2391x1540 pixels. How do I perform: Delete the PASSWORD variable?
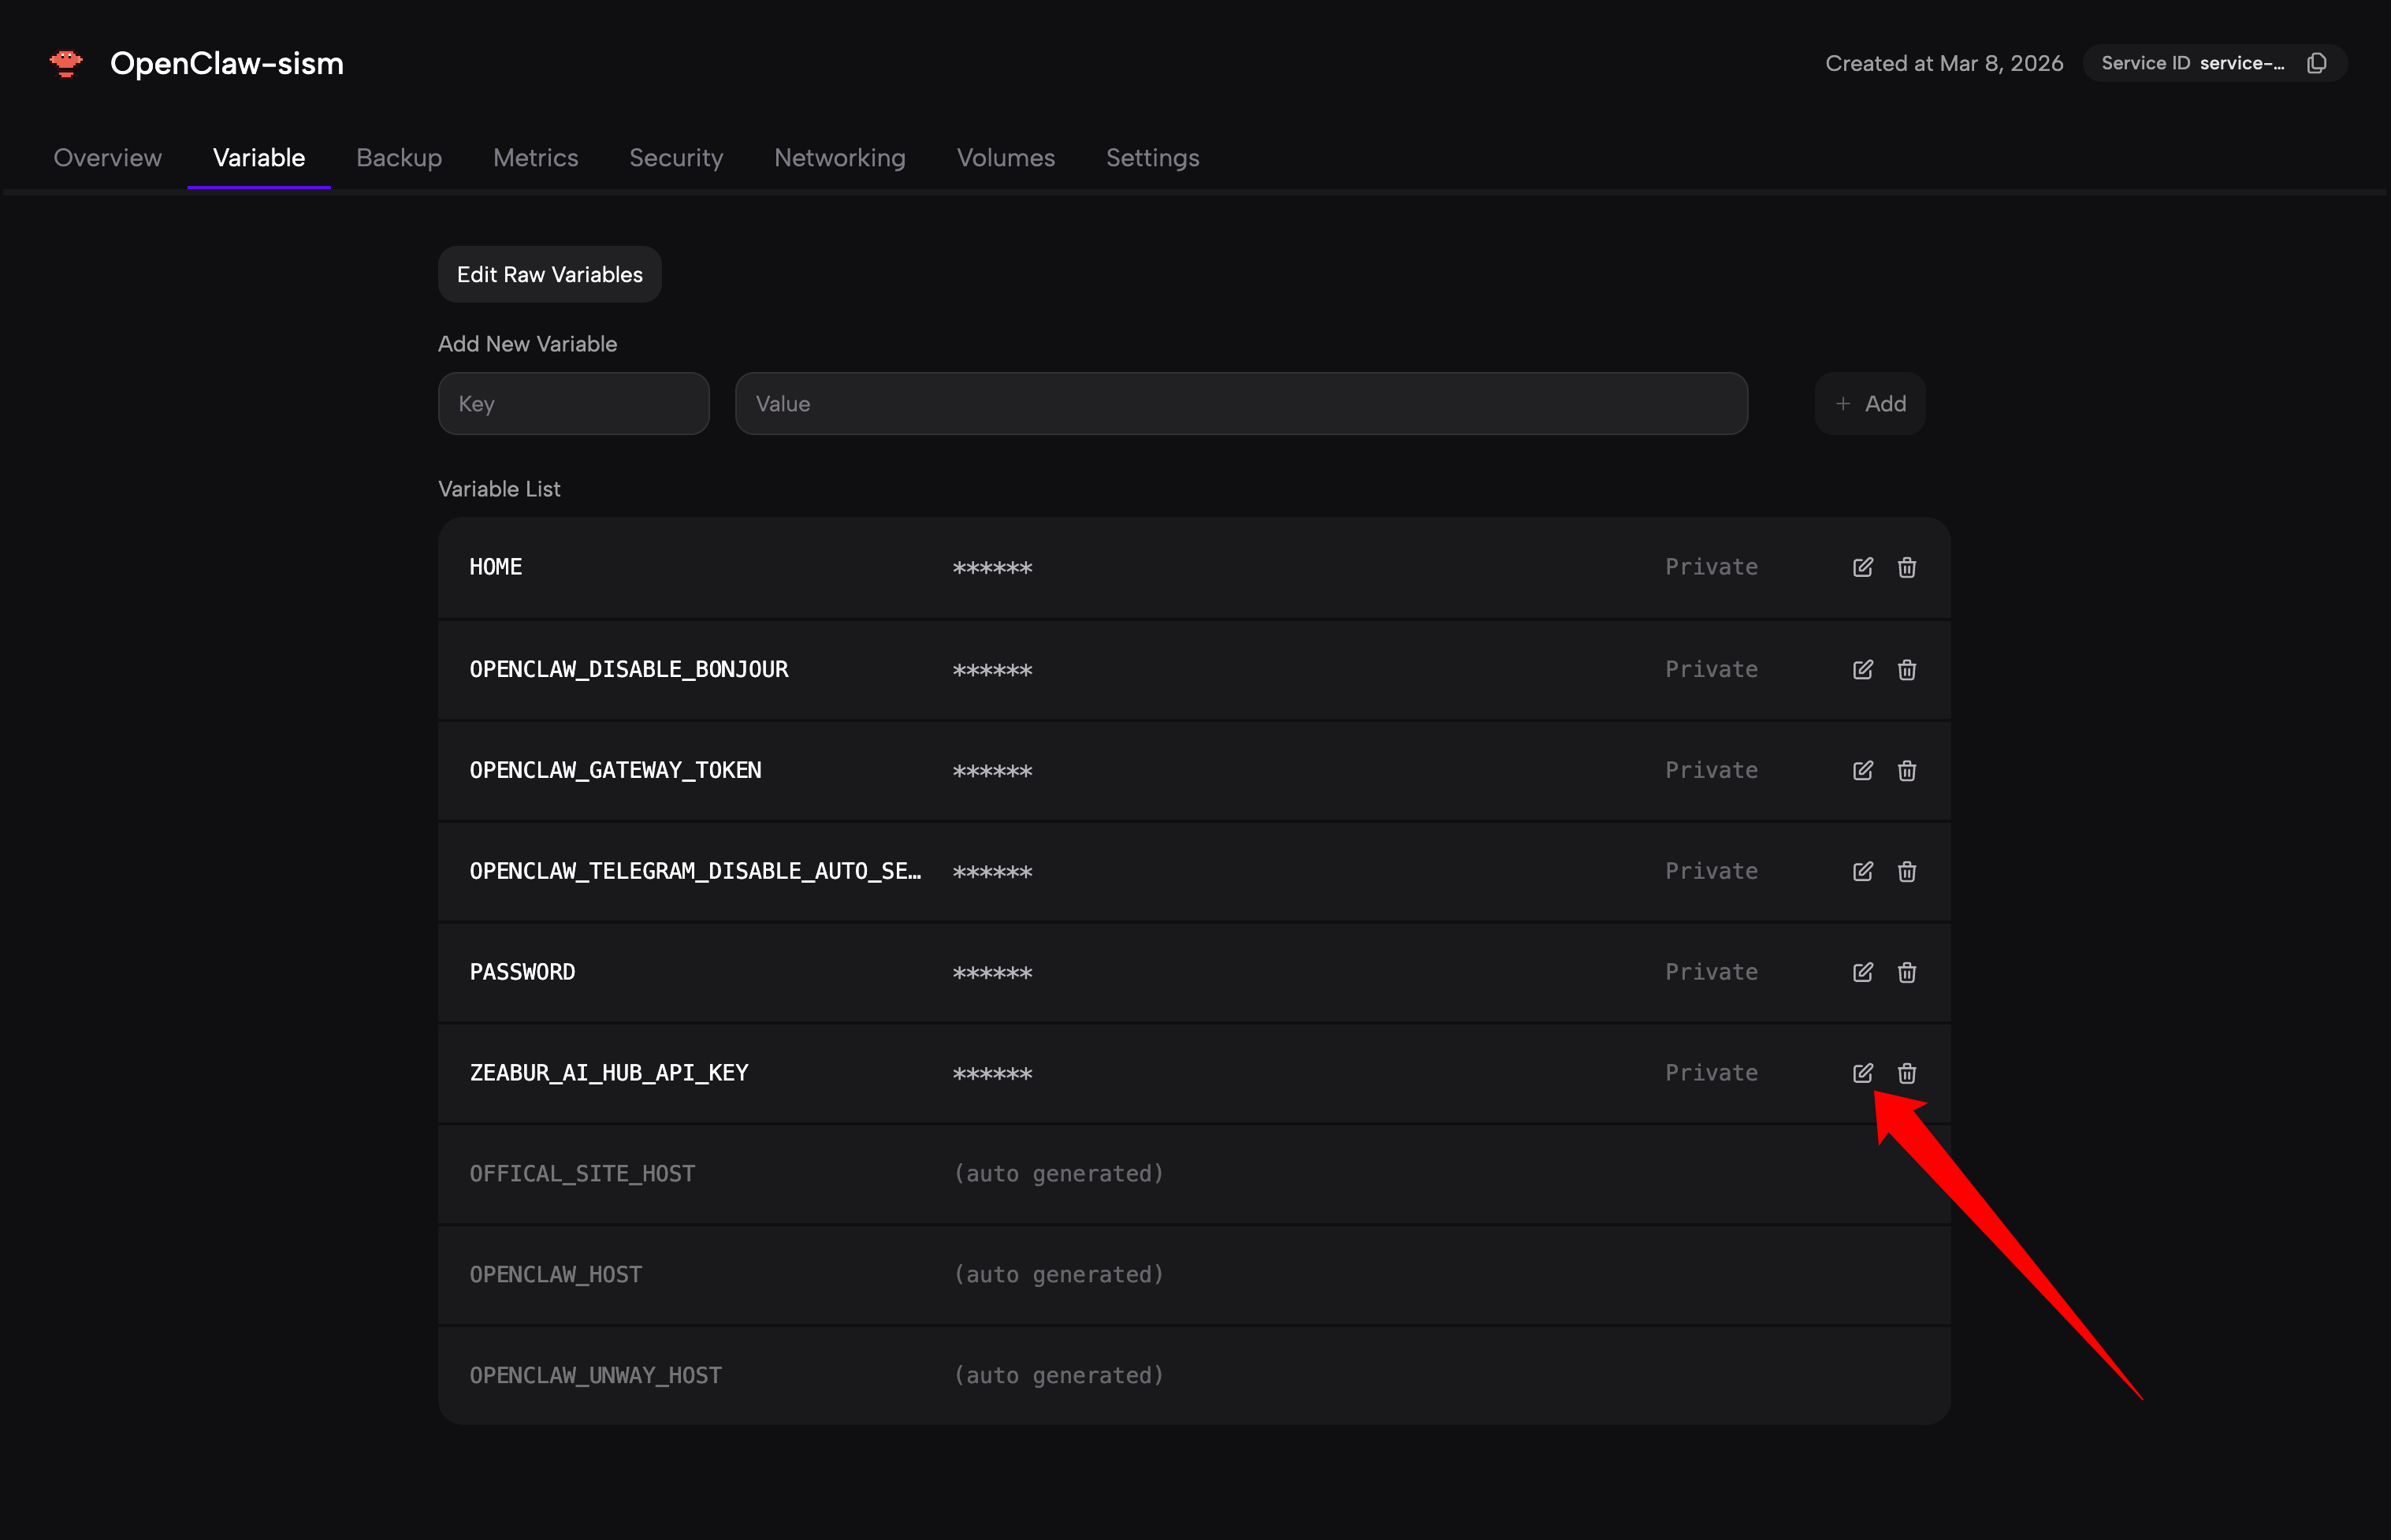[x=1907, y=972]
